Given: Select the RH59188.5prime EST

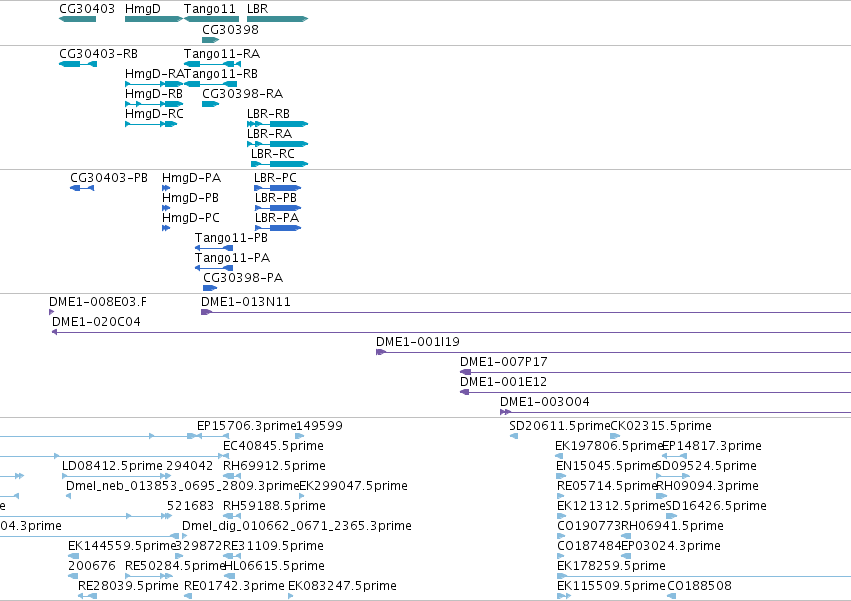Looking at the screenshot, I should (232, 516).
